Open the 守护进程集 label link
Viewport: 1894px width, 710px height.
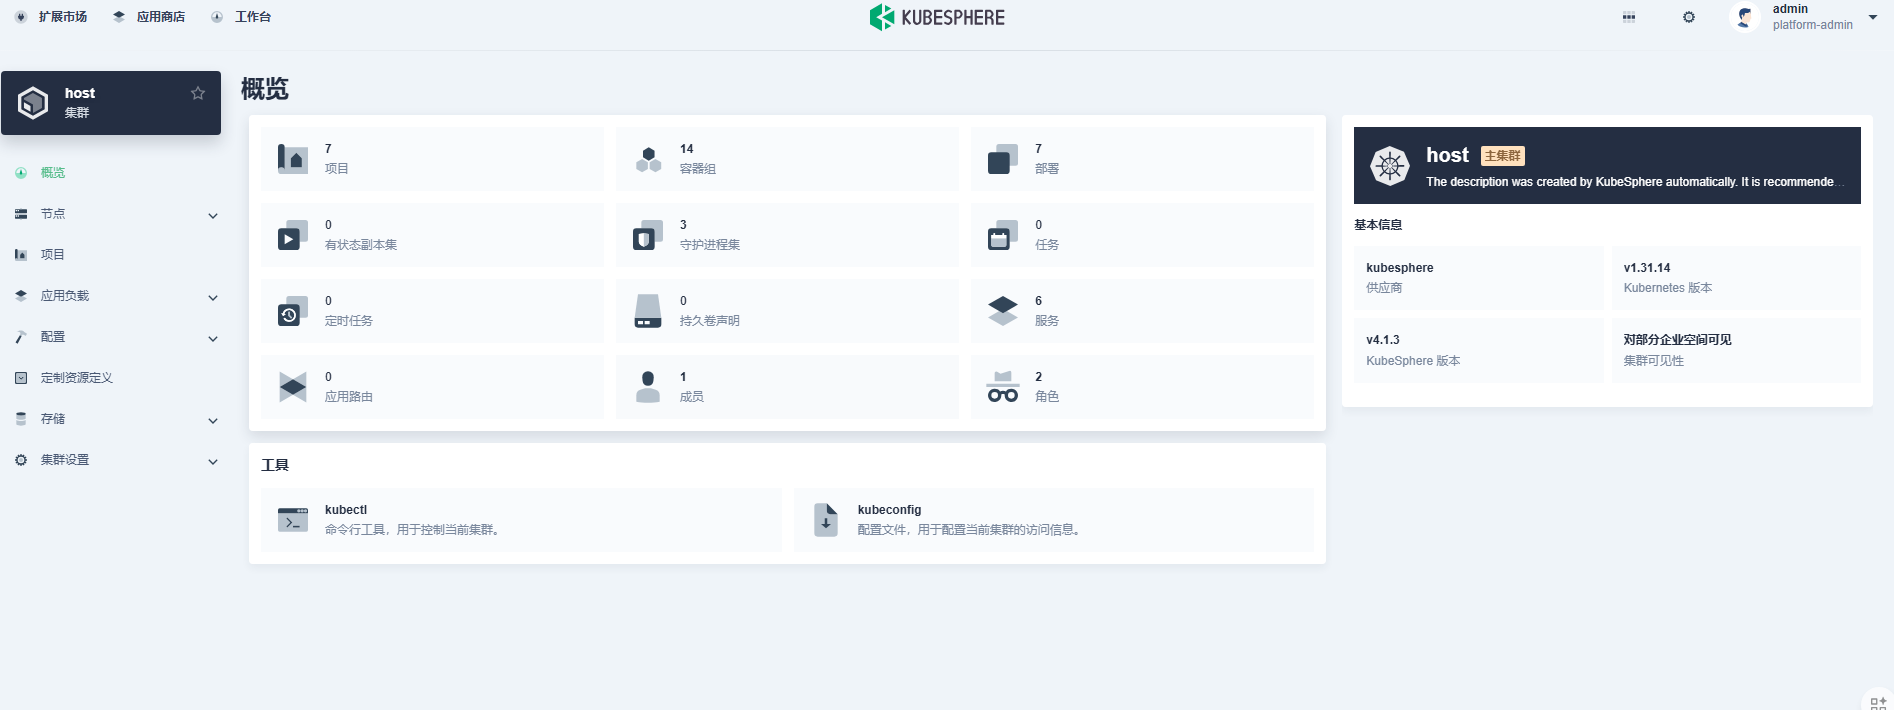[x=710, y=245]
